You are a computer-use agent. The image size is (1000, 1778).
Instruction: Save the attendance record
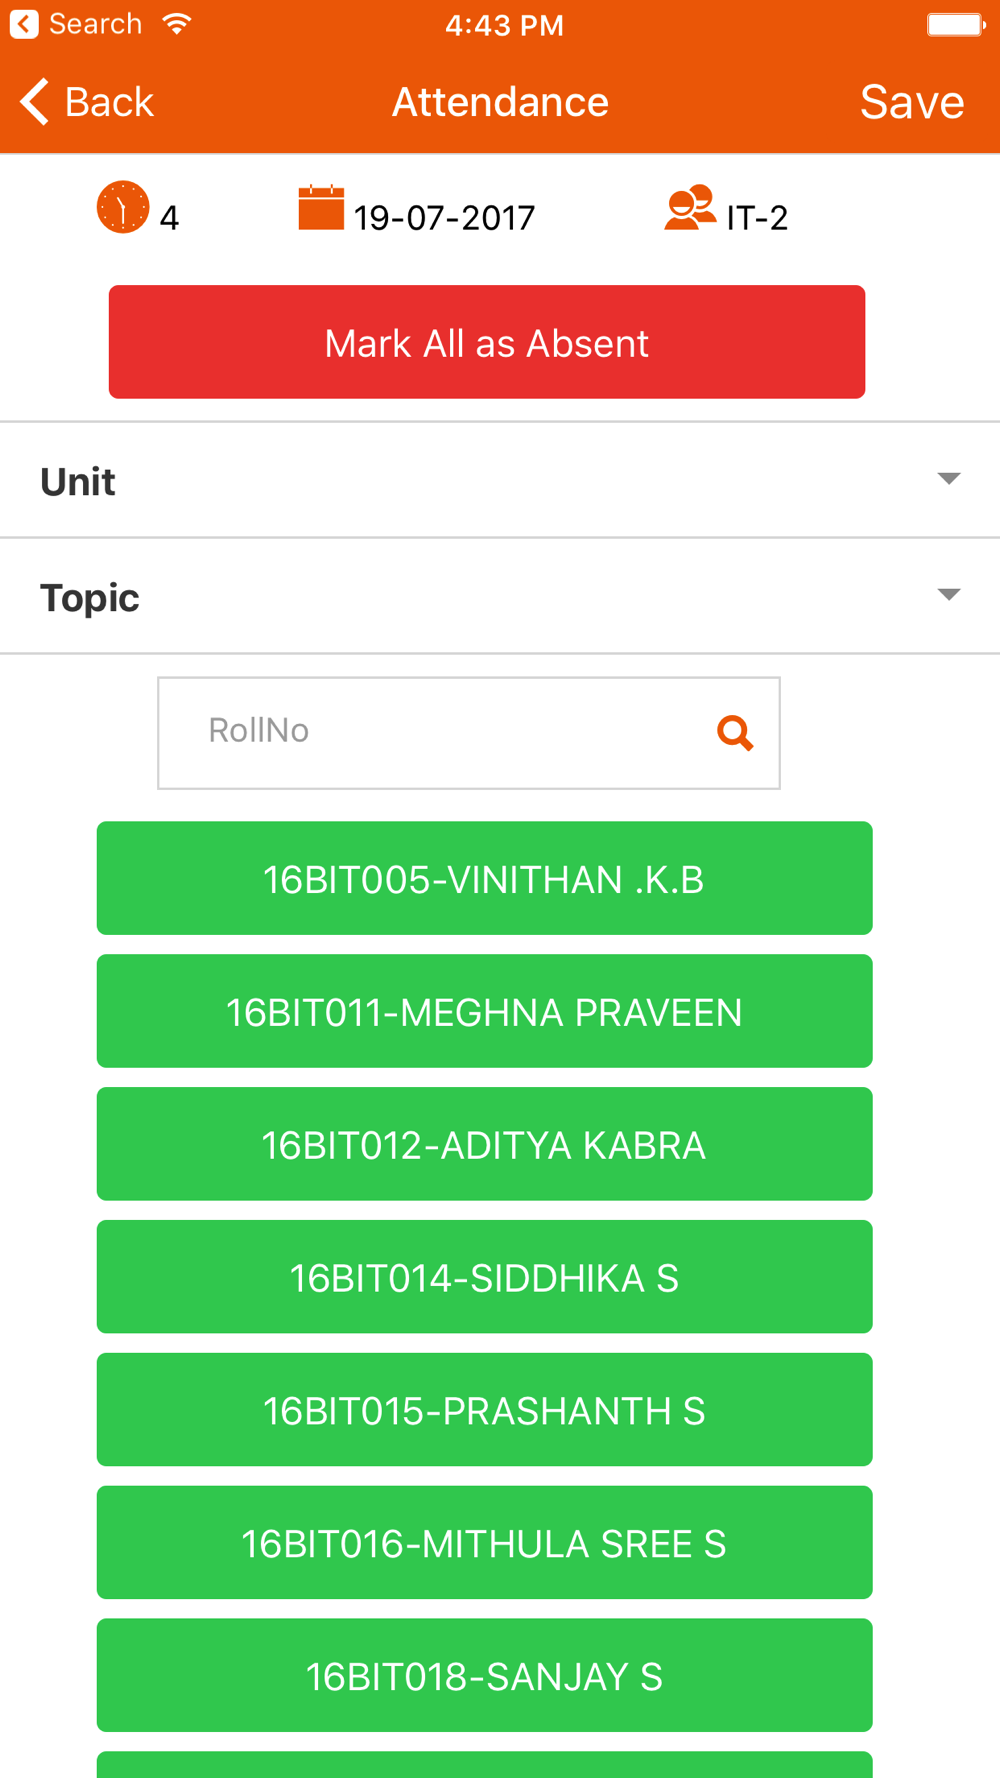(x=912, y=101)
